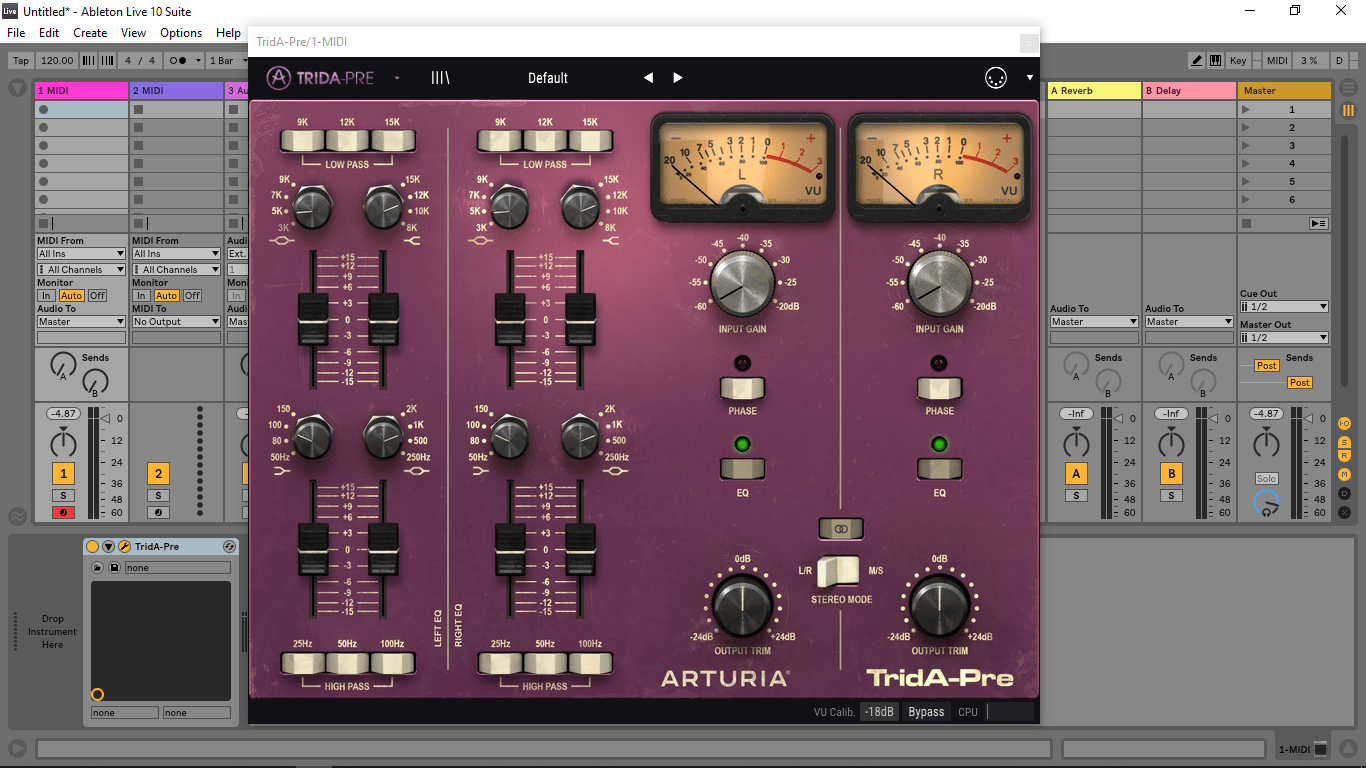This screenshot has width=1366, height=768.
Task: Click the Key map mode button
Action: [1238, 61]
